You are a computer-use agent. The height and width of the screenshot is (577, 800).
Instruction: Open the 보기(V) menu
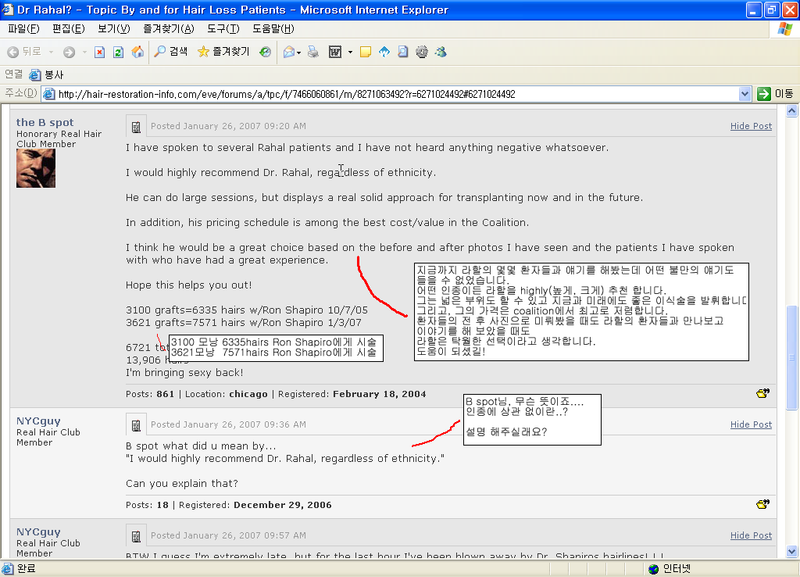coord(114,29)
